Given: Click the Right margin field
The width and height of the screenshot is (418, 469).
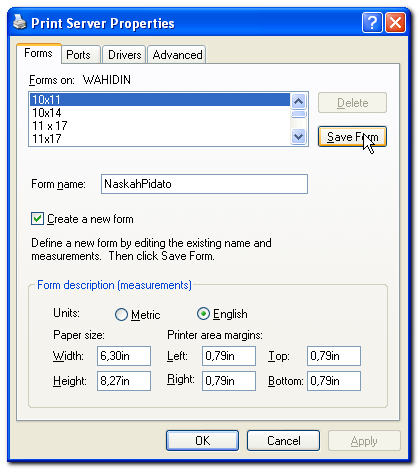Looking at the screenshot, I should [229, 381].
